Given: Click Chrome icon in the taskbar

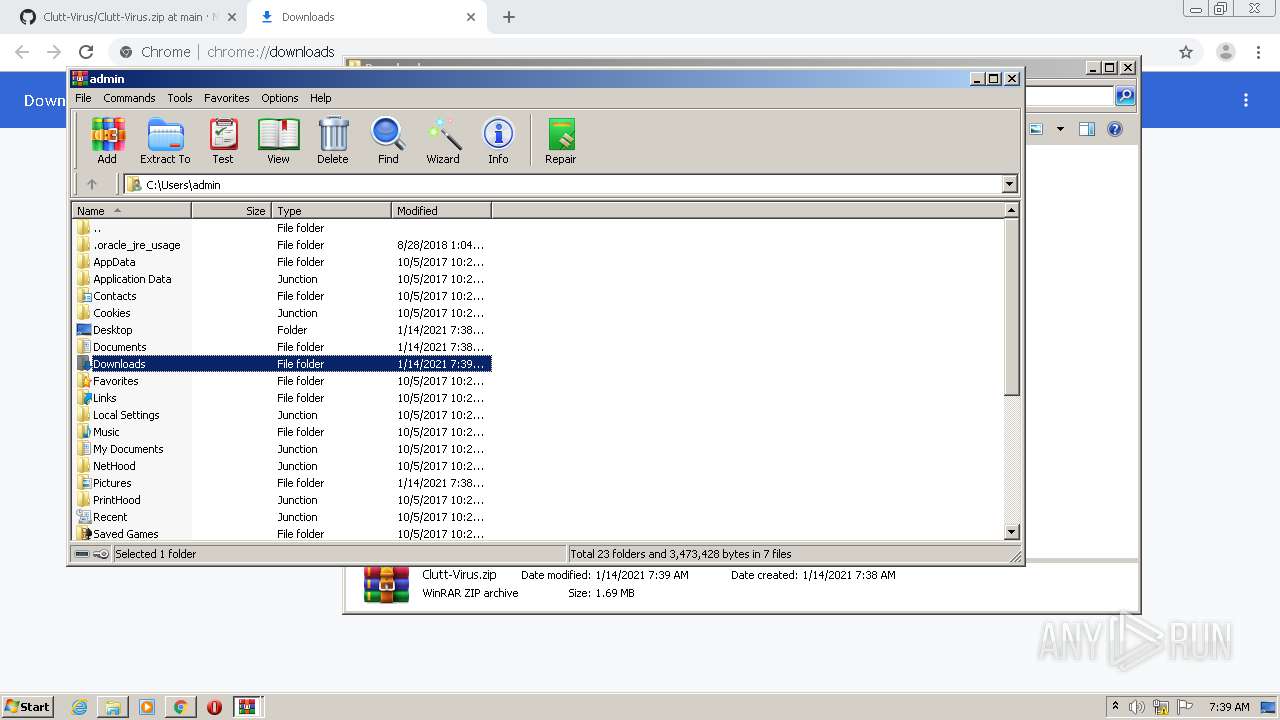Looking at the screenshot, I should [181, 707].
